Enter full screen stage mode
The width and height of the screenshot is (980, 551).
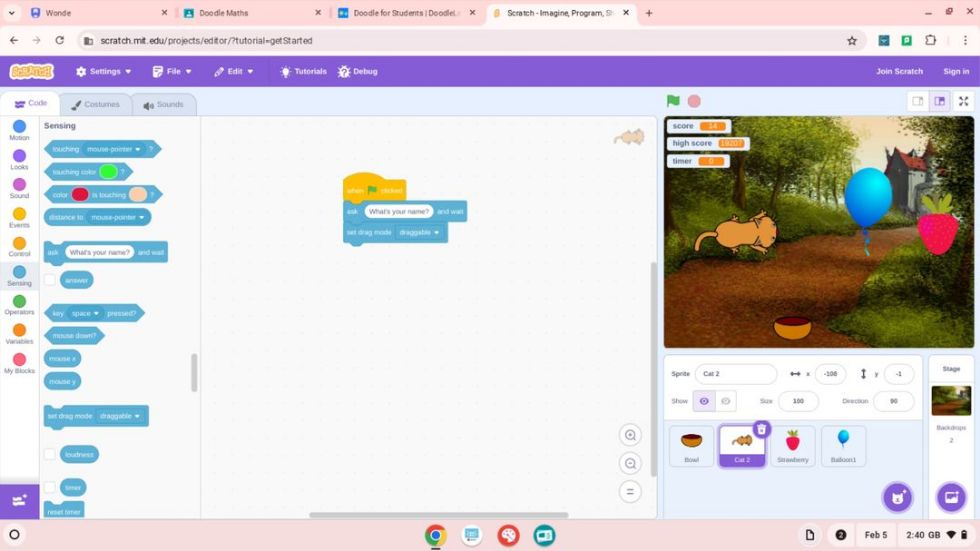click(x=964, y=101)
